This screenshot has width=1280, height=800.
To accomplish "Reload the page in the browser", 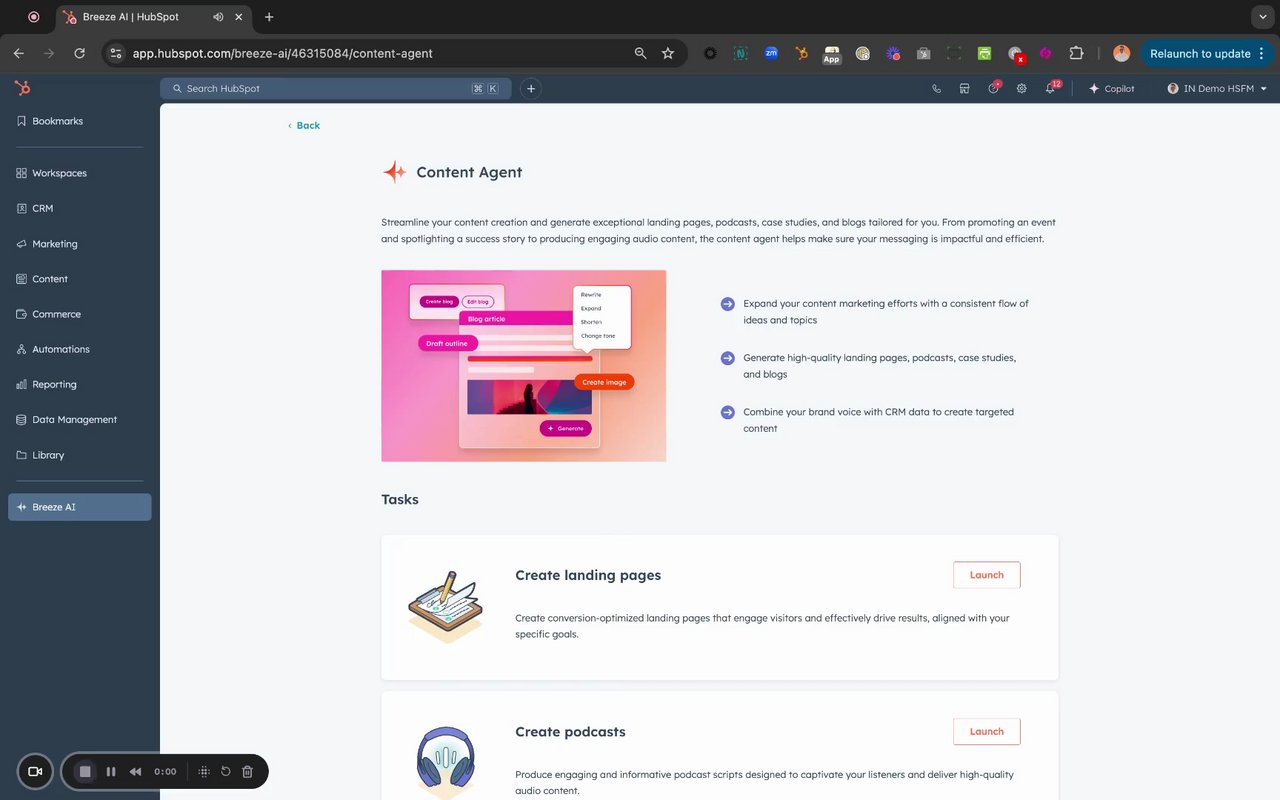I will click(x=80, y=53).
